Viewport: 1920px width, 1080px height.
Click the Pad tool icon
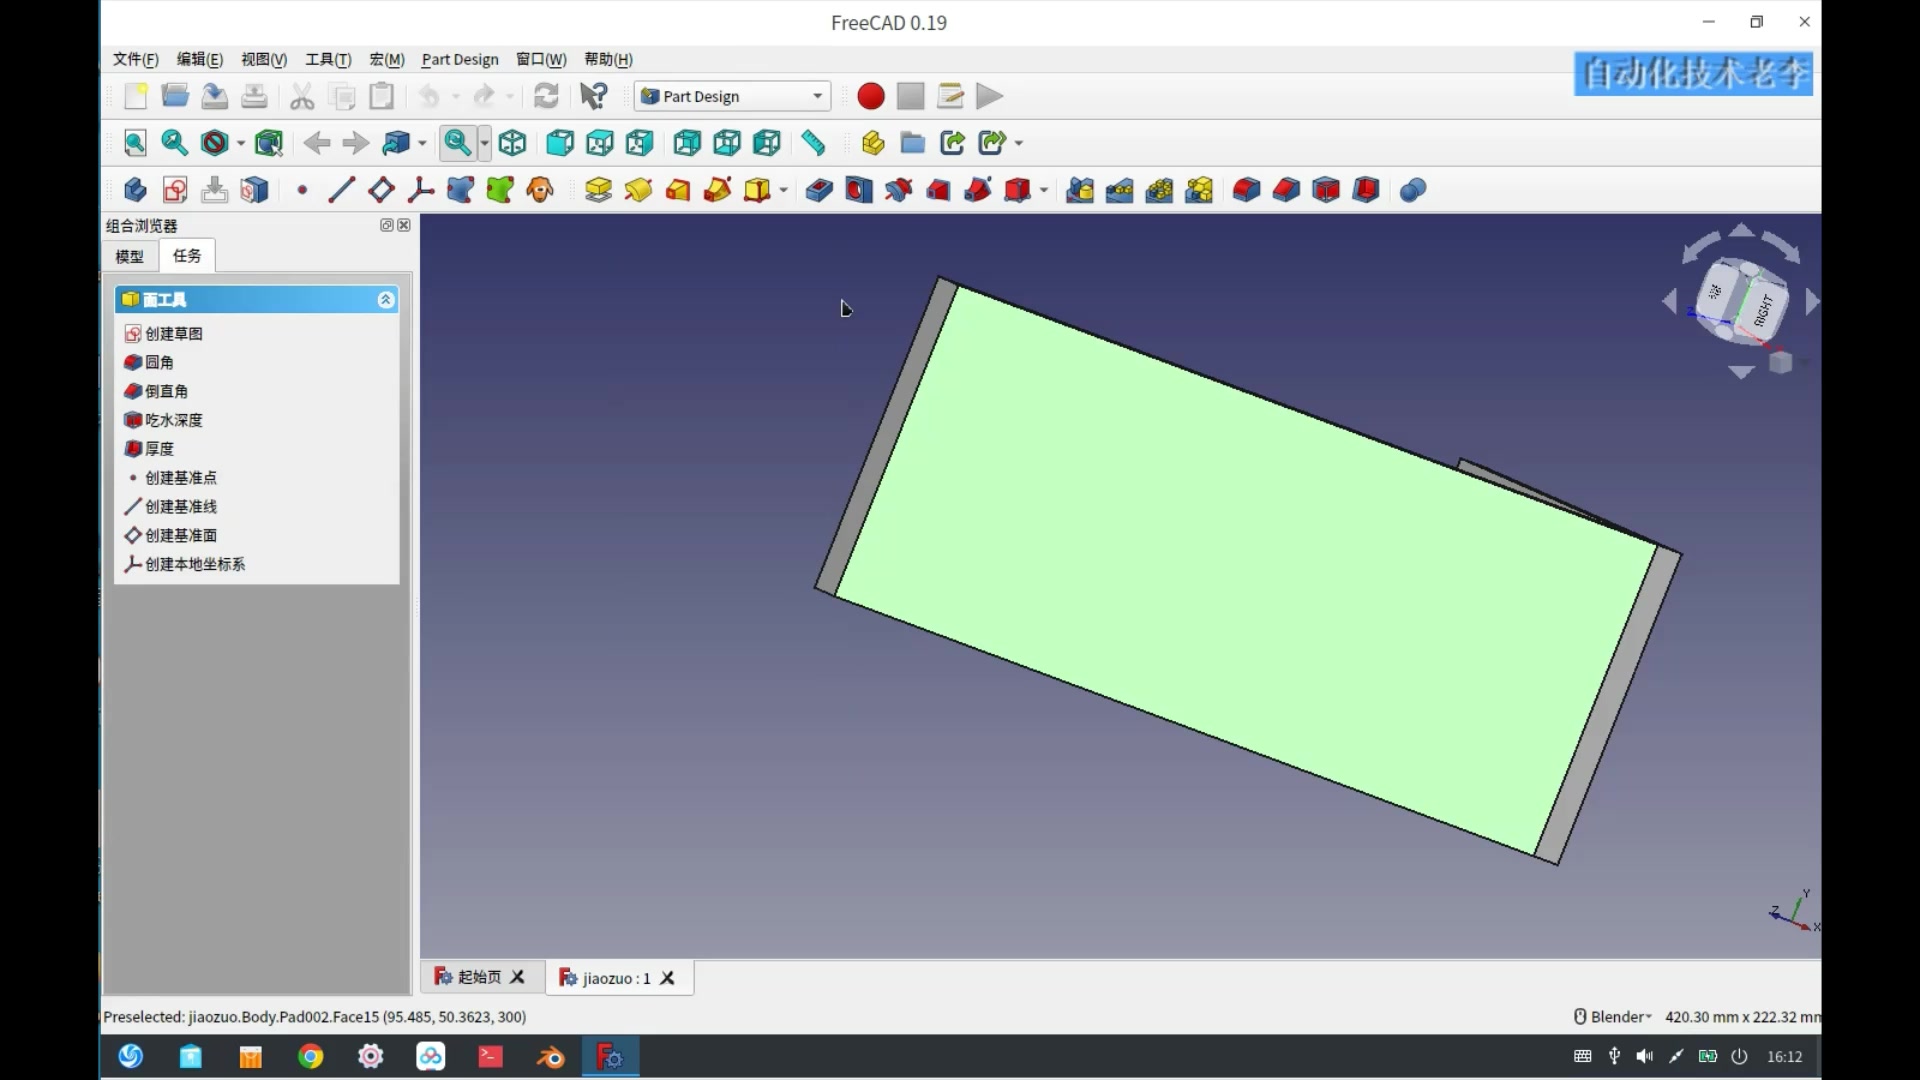tap(598, 190)
